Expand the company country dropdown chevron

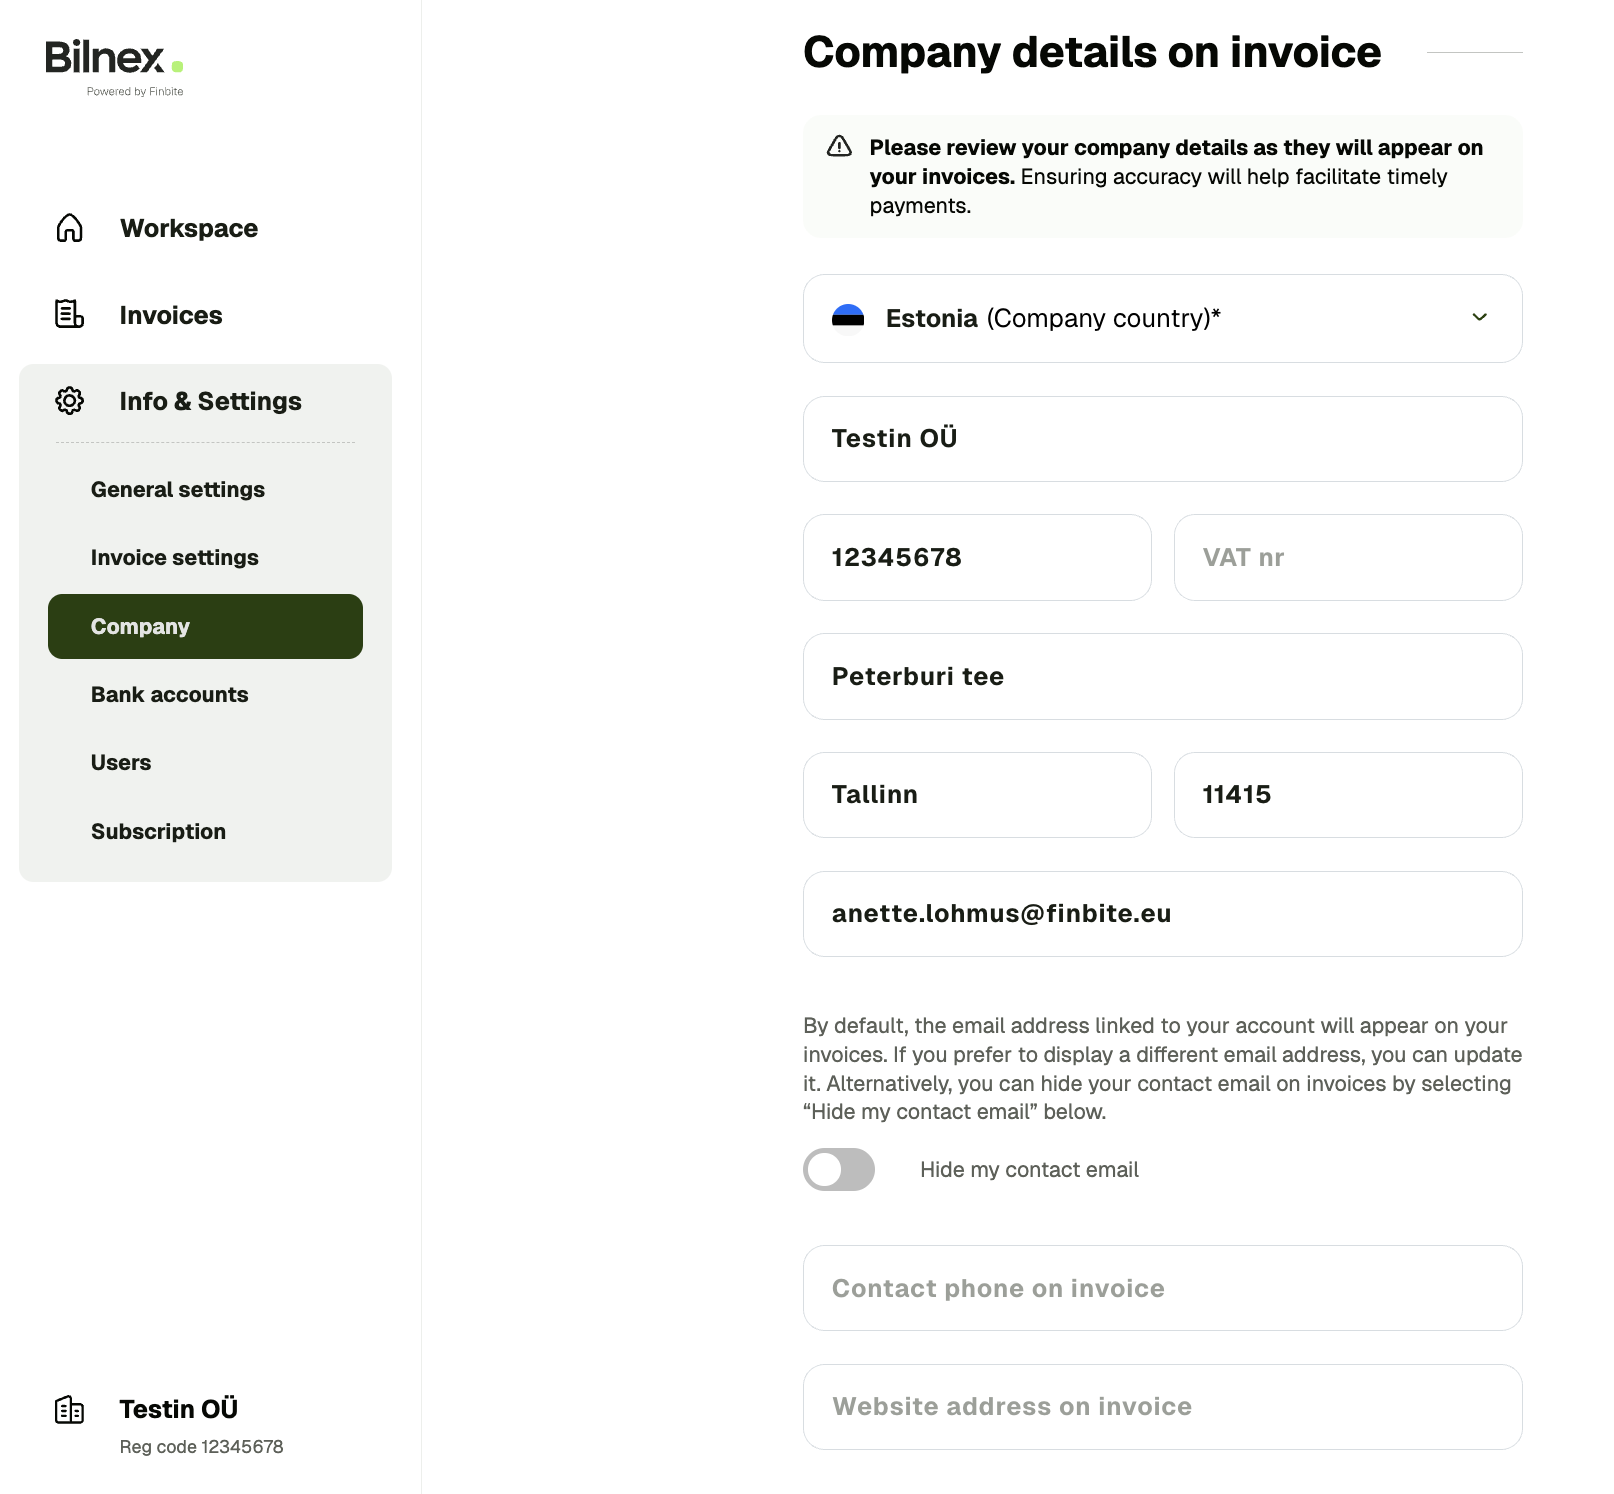tap(1479, 317)
